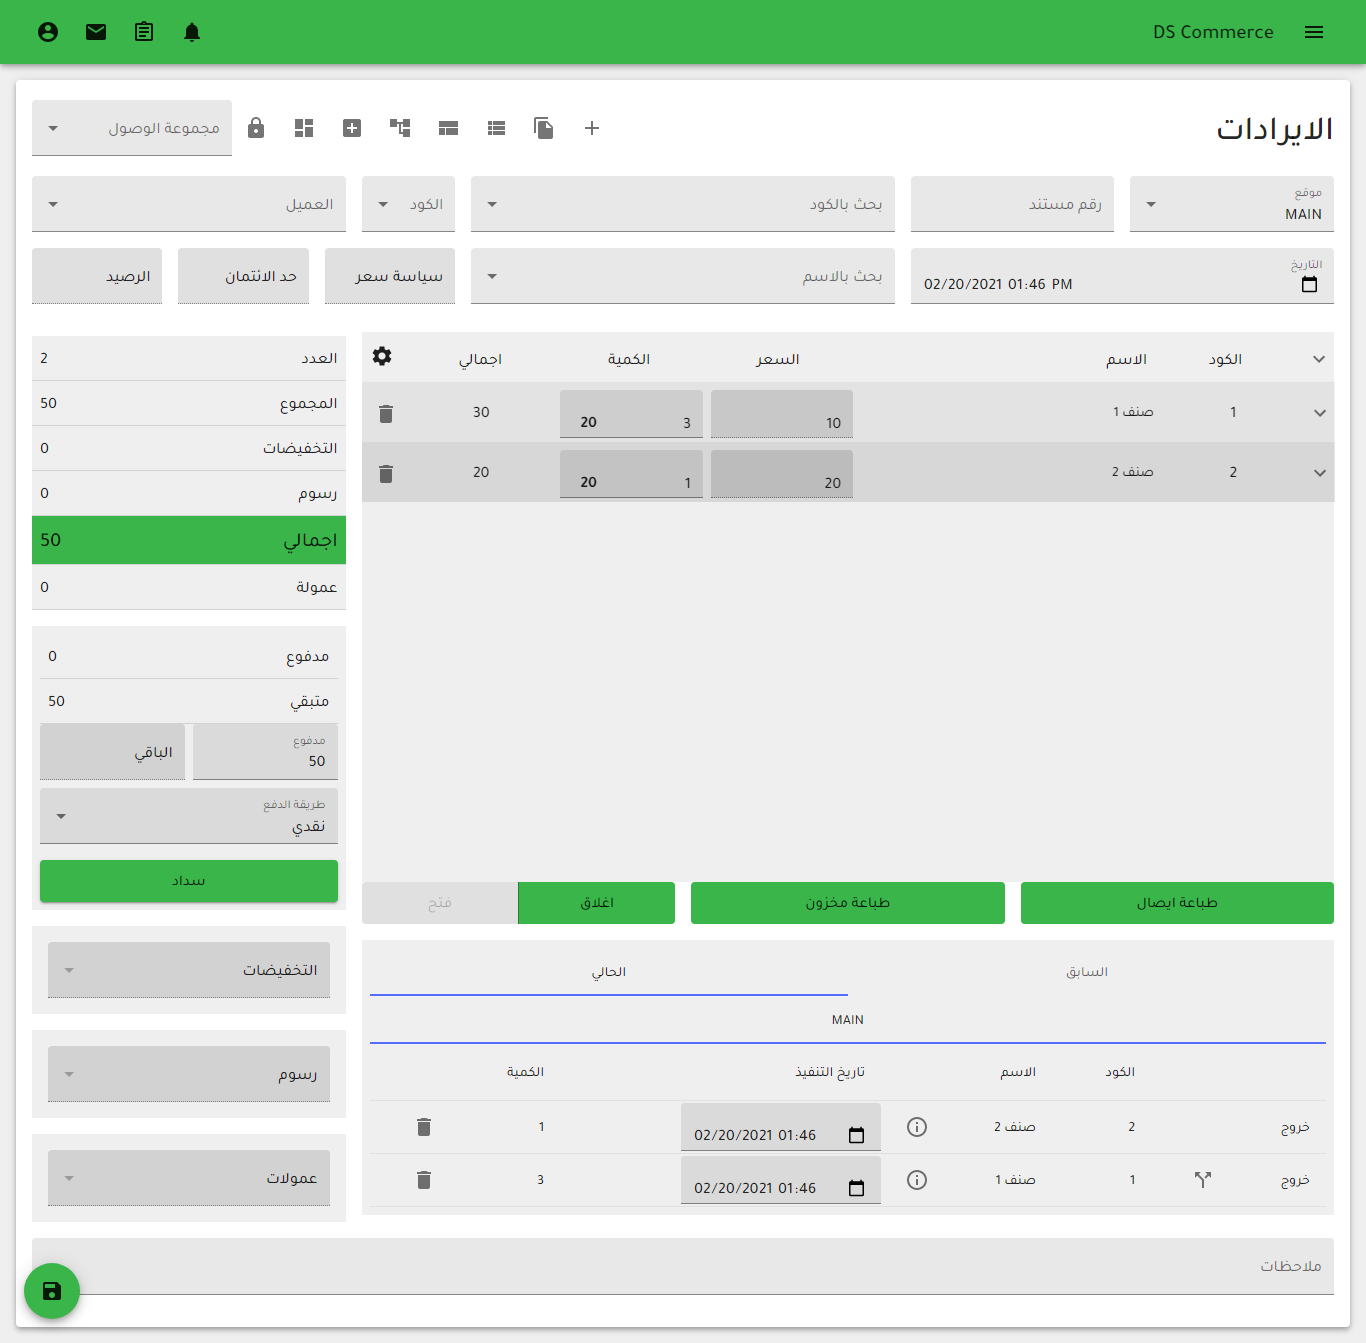Viewport: 1366px width, 1343px height.
Task: Open the طريقة الدفع payment method dropdown
Action: pos(188,816)
